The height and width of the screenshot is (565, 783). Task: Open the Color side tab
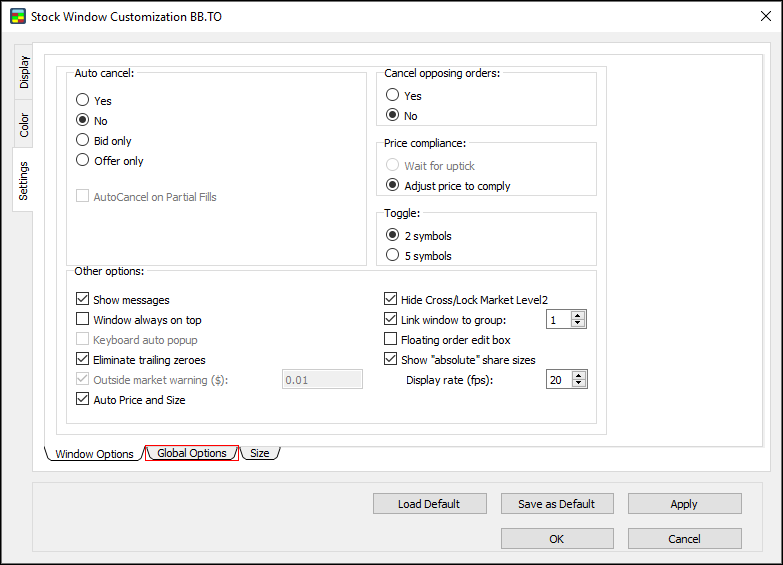click(x=24, y=125)
